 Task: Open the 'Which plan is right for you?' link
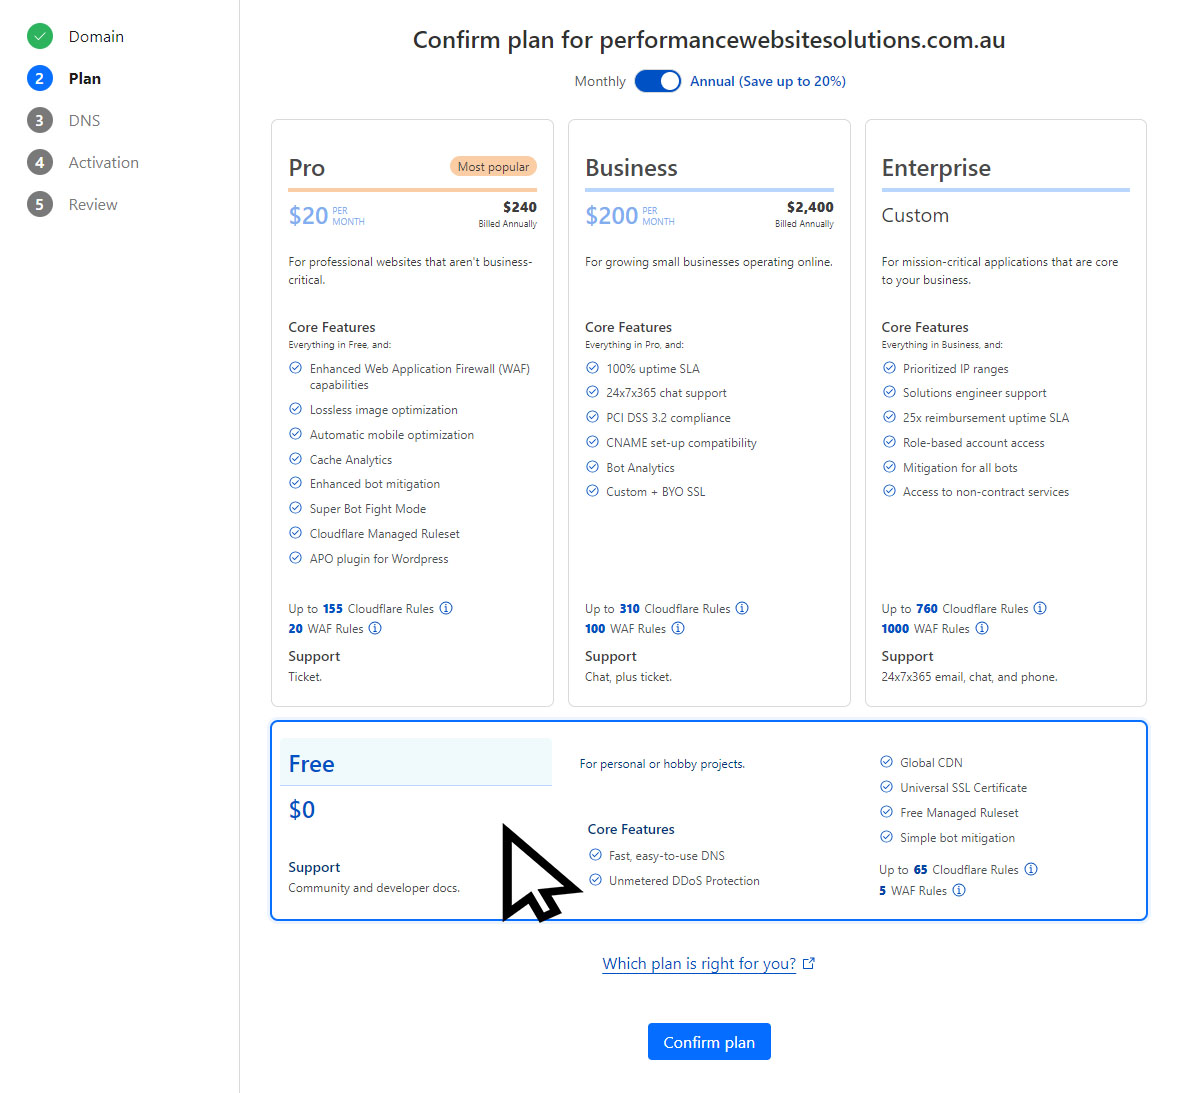699,963
